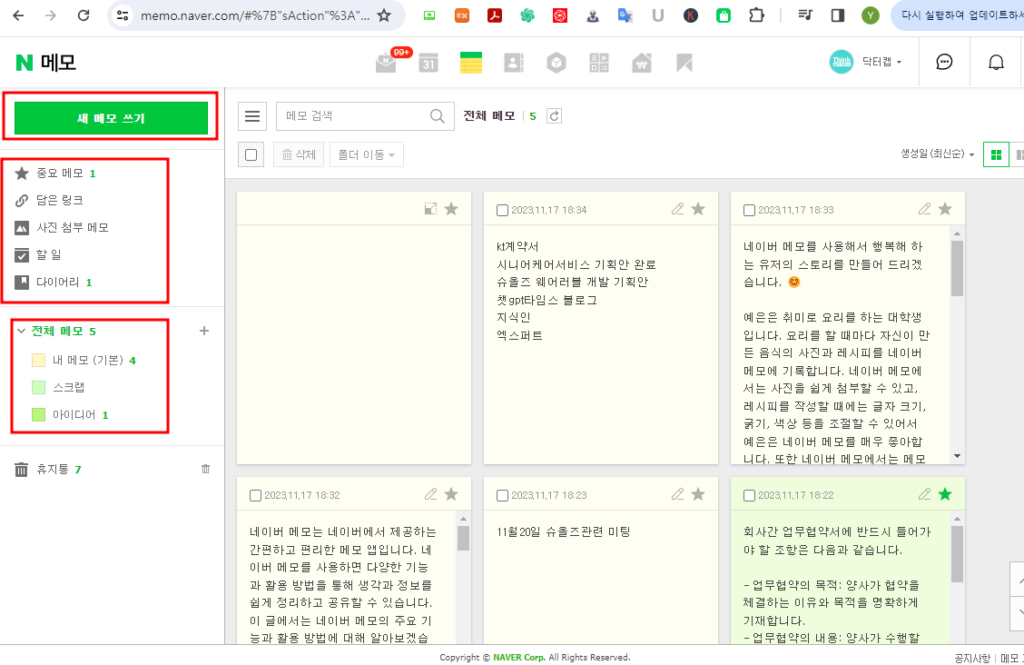This screenshot has width=1024, height=665.
Task: Star the blank new memo
Action: tap(451, 209)
